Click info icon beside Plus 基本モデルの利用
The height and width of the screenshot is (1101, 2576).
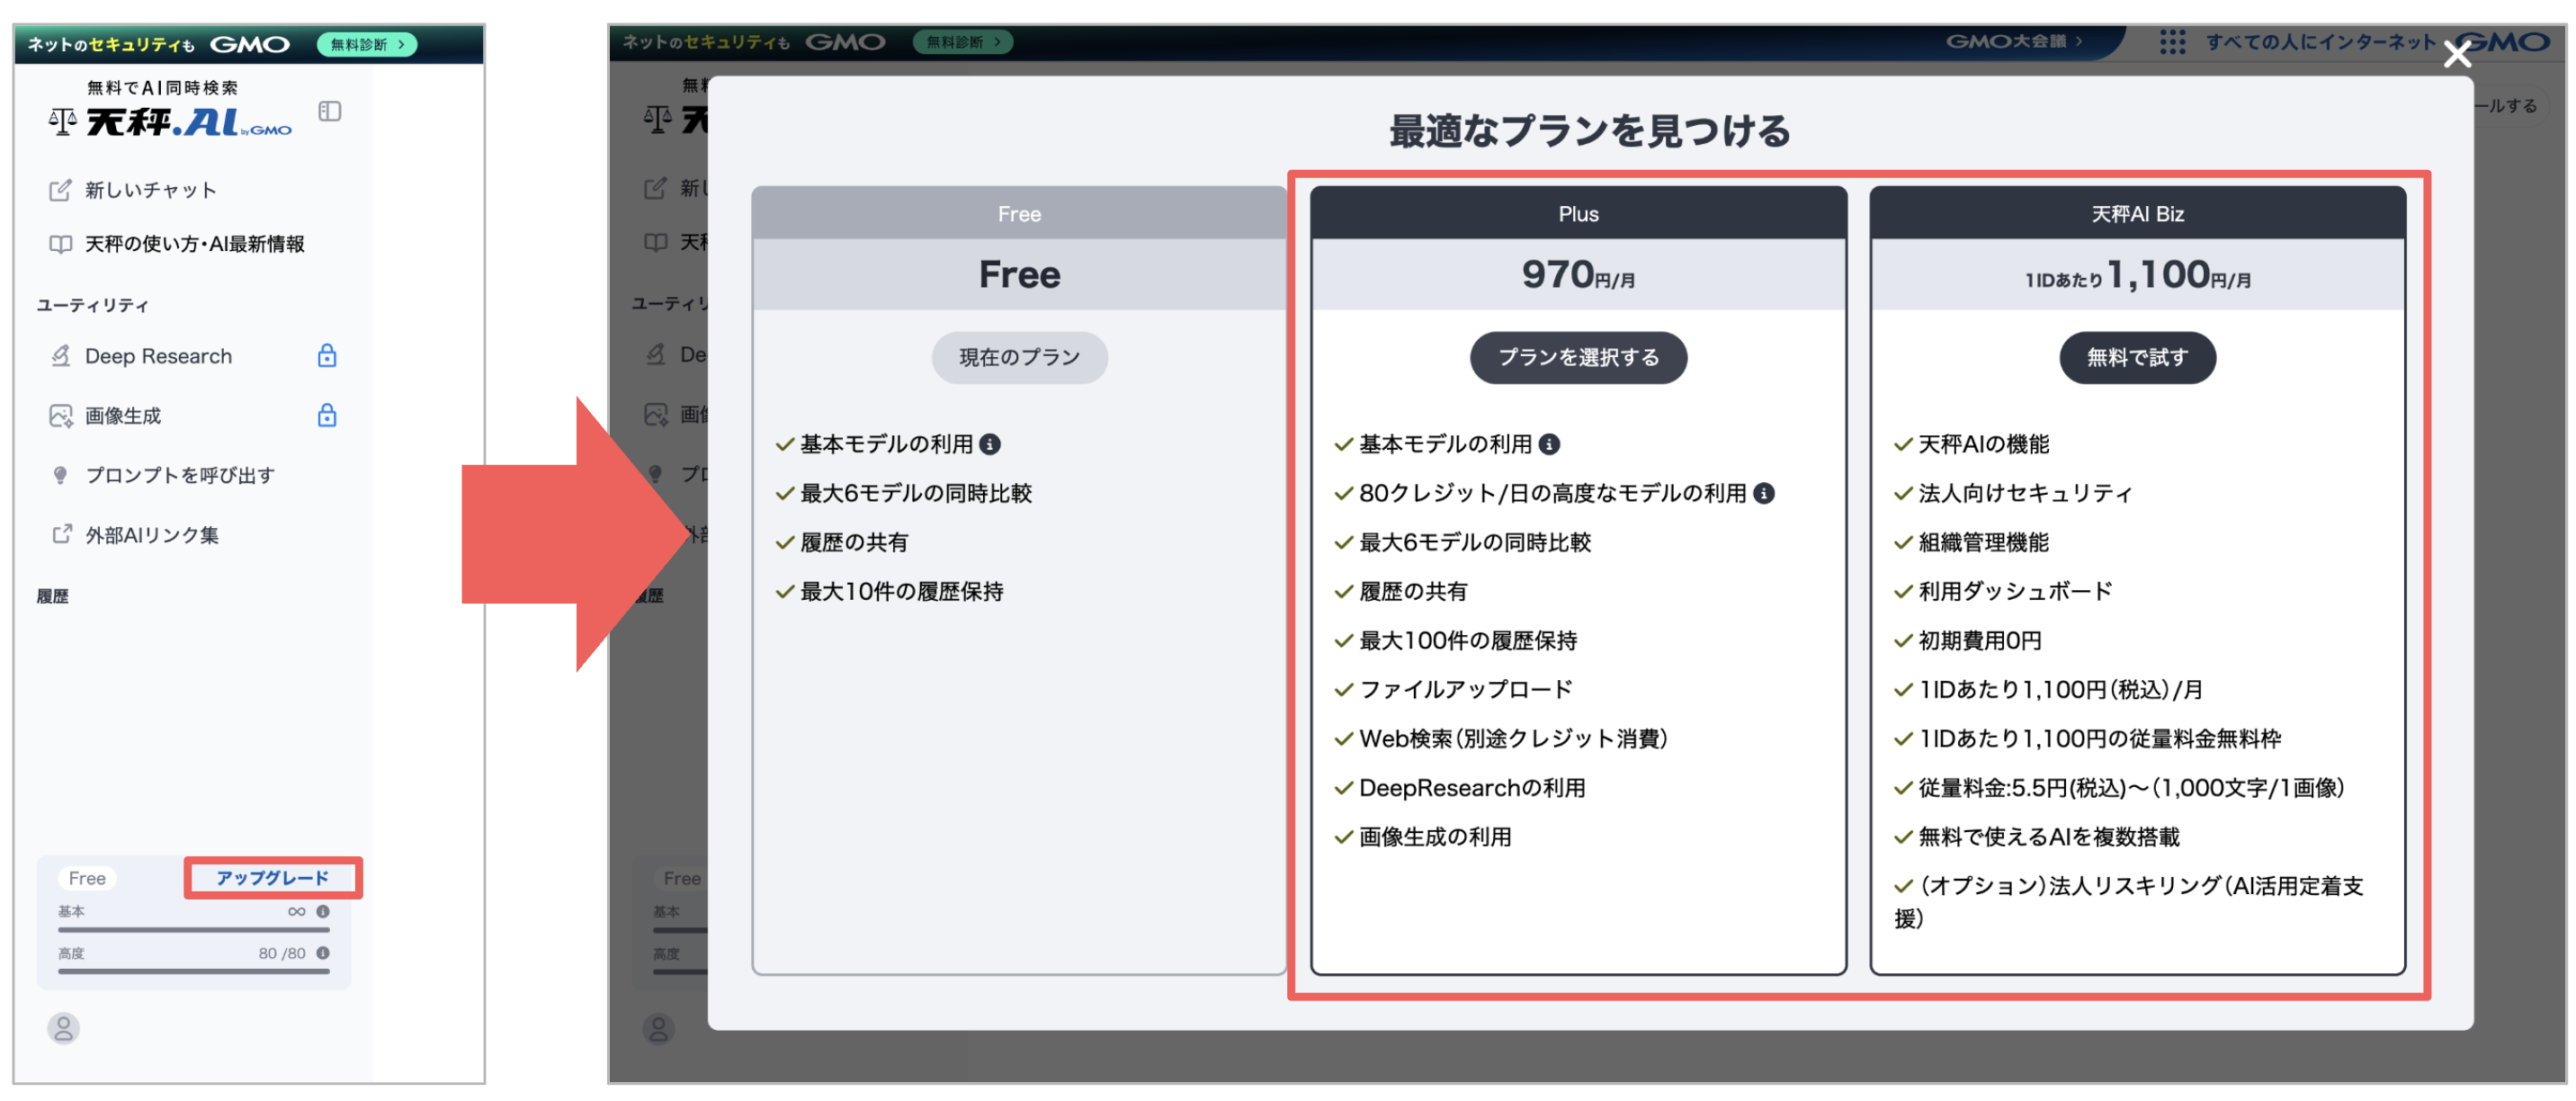tap(1549, 444)
